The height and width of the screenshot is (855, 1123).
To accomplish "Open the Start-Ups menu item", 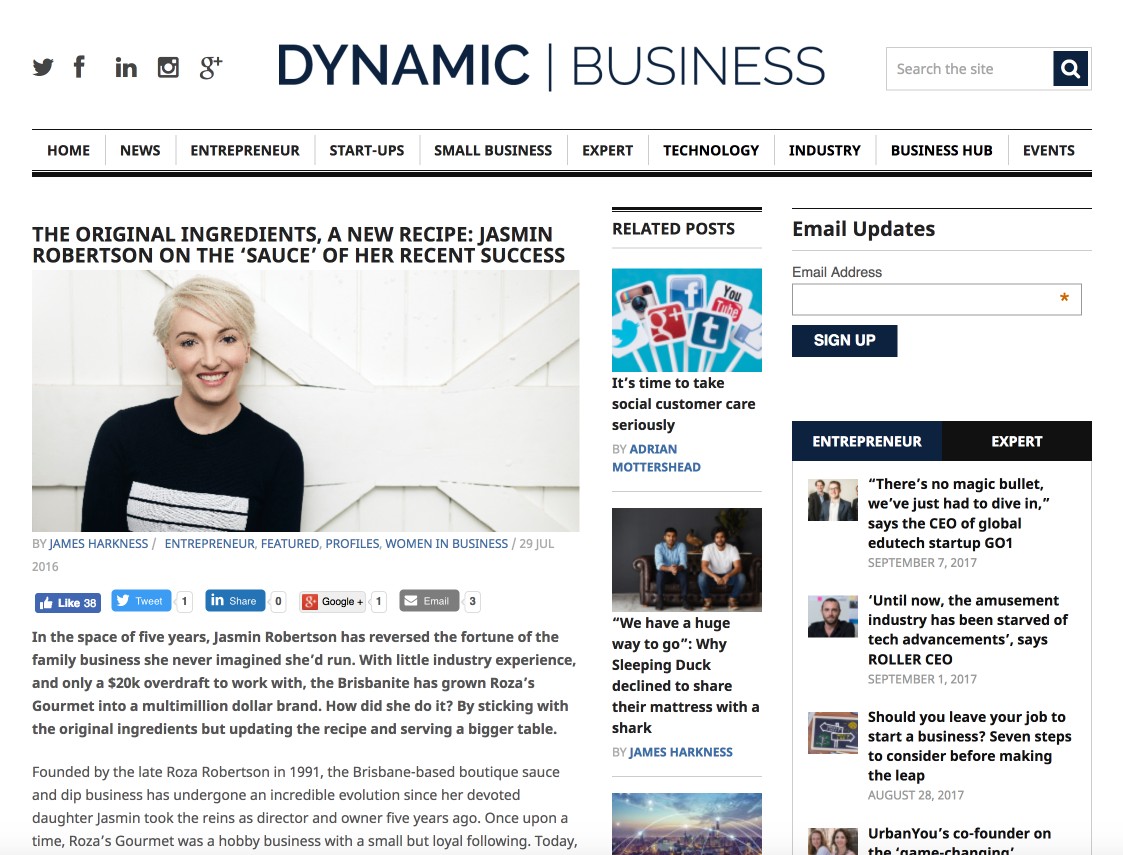I will pos(367,150).
